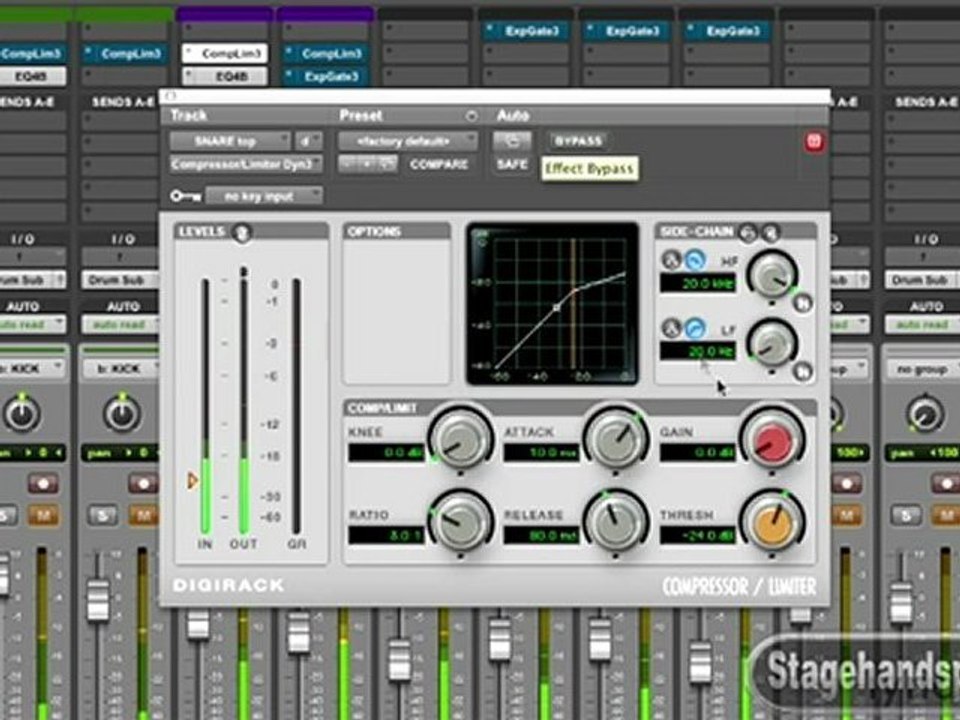Open EQ4B insert below highlighted CompLim3
Screen dimensions: 960x720
tap(225, 77)
